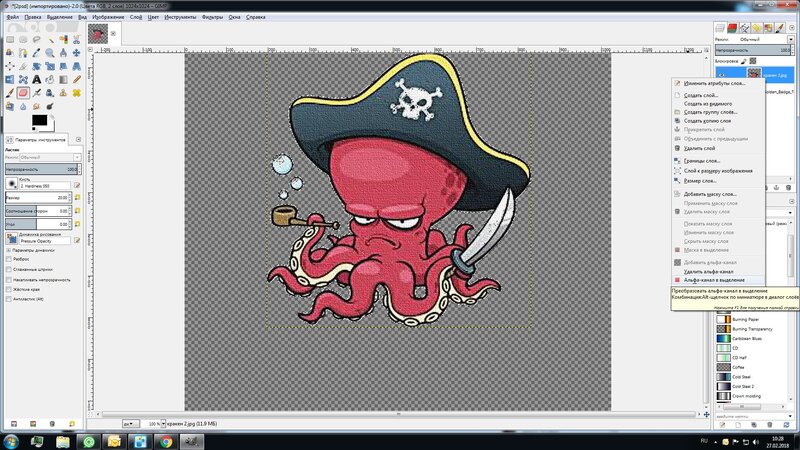Viewport: 800px width, 450px height.
Task: Select the Eraser tool
Action: [23, 92]
